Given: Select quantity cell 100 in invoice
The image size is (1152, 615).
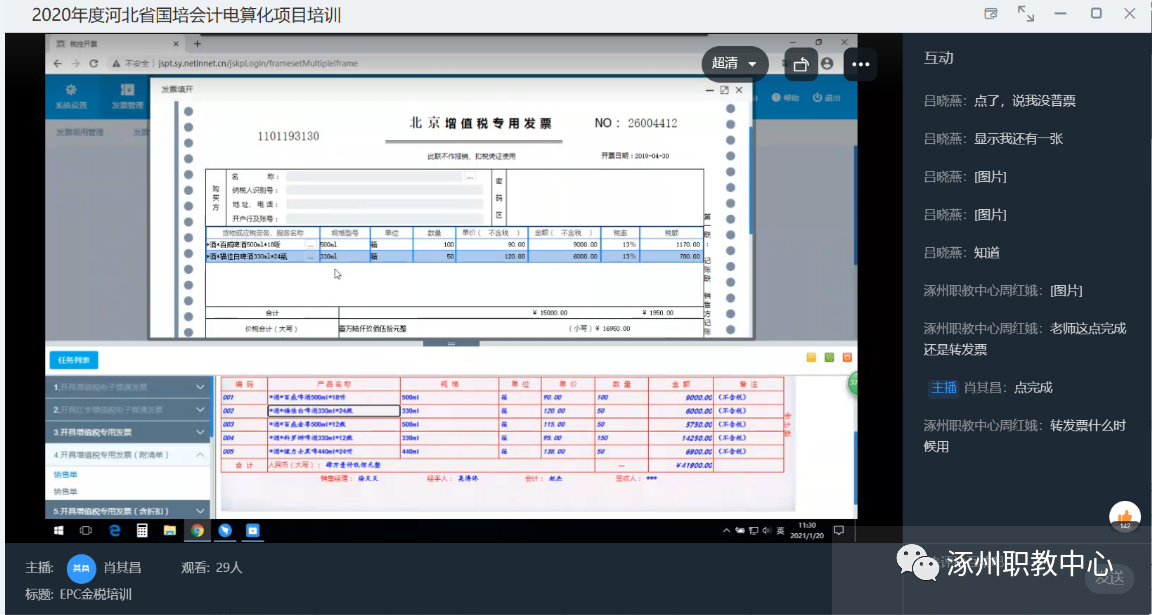Looking at the screenshot, I should [434, 245].
